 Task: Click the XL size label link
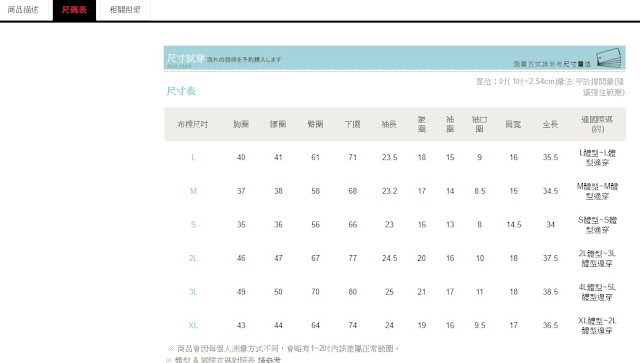[193, 325]
